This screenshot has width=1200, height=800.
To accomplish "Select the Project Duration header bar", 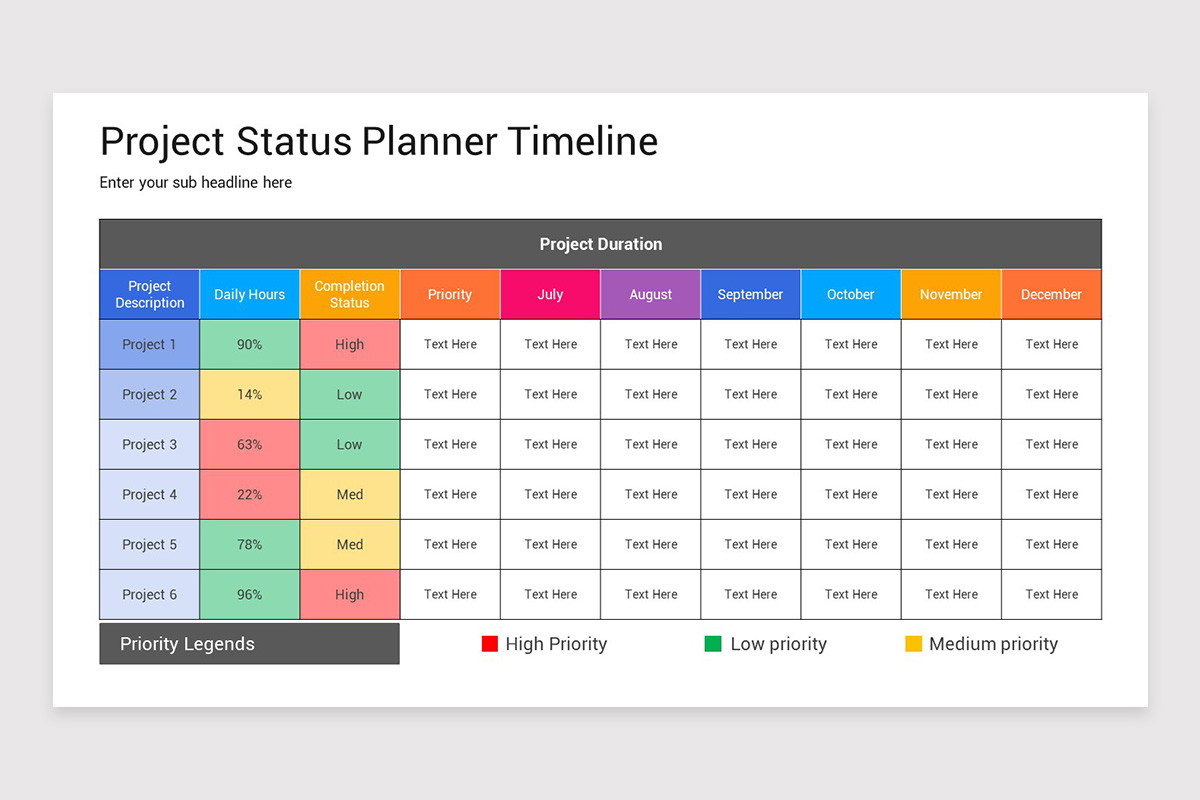I will pyautogui.click(x=600, y=244).
